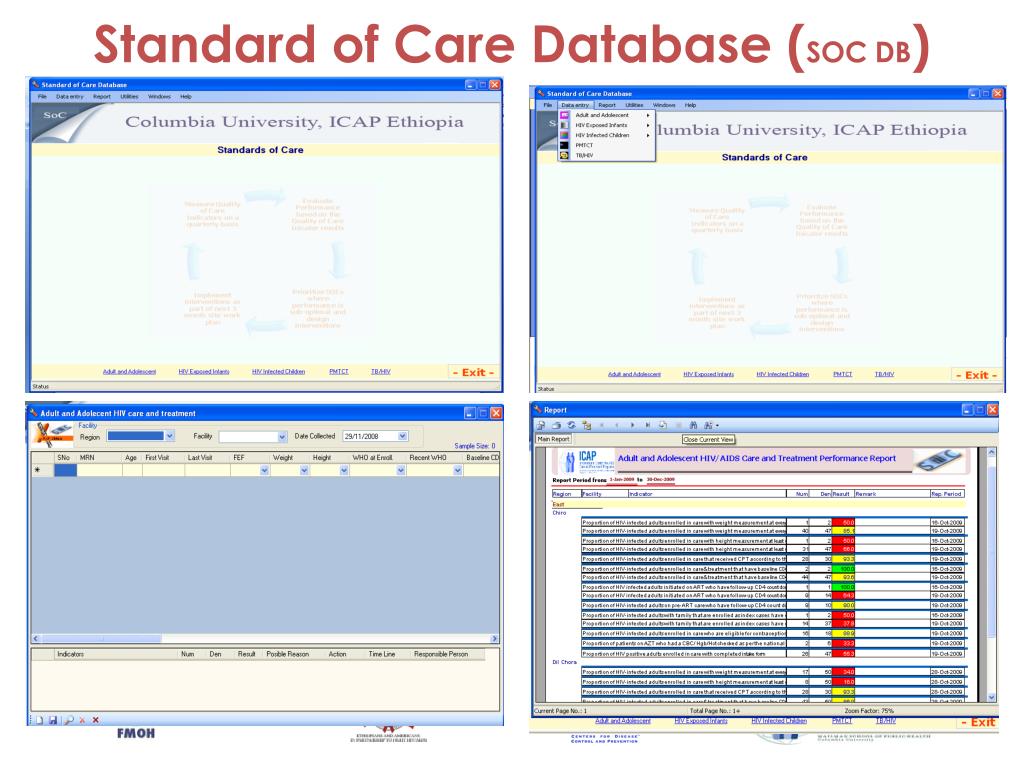Image resolution: width=1024 pixels, height=768 pixels.
Task: Click HIV Infected Children link in top-left window
Action: click(278, 372)
